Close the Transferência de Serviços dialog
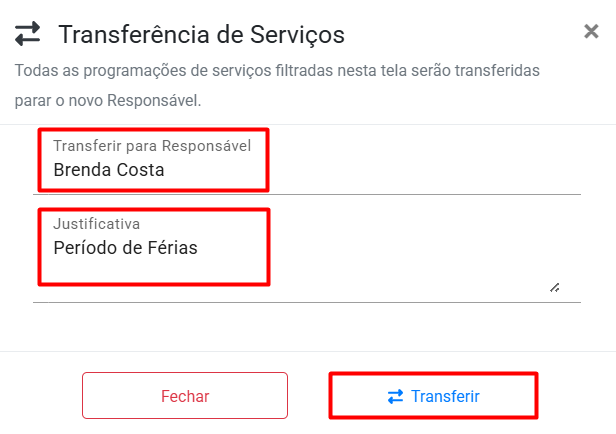616x434 pixels. [591, 32]
